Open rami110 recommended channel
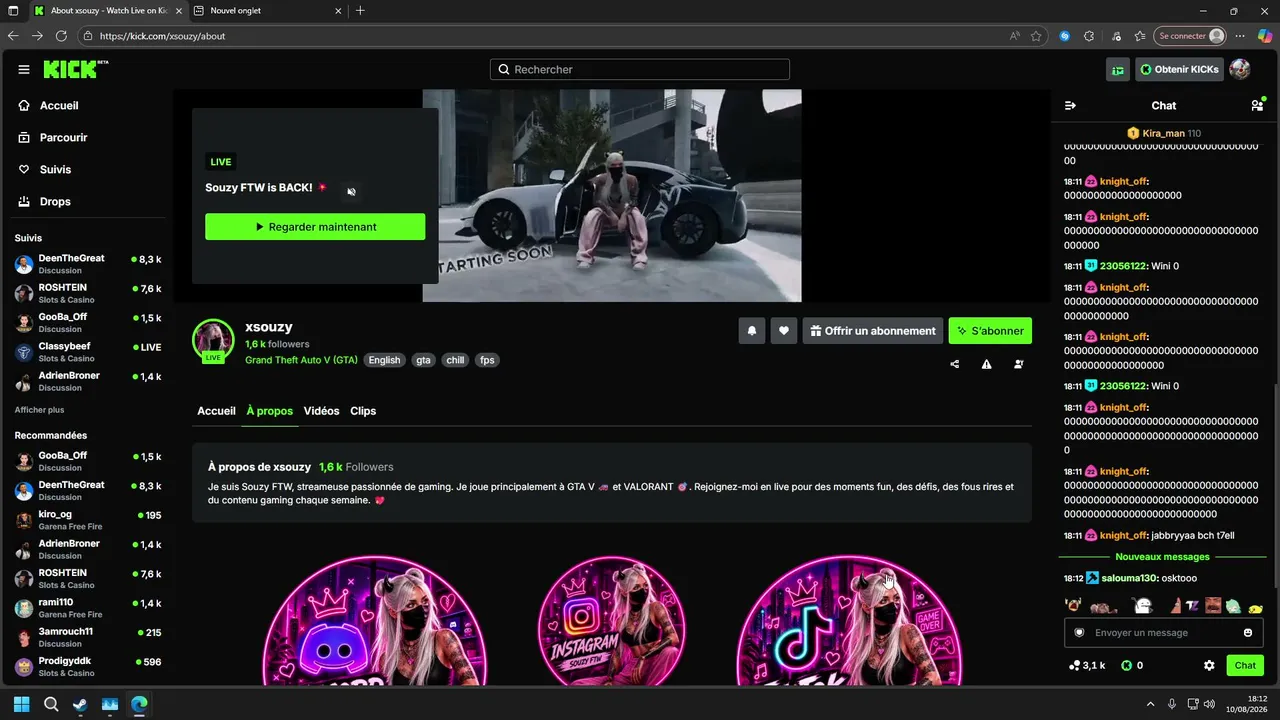1280x720 pixels. point(88,608)
